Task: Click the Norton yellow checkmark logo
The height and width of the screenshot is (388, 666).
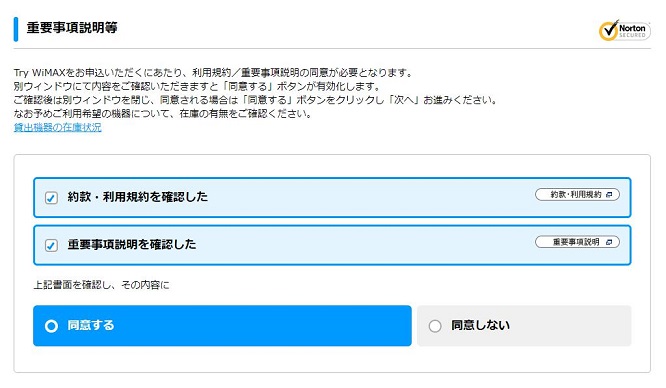Action: pos(608,31)
